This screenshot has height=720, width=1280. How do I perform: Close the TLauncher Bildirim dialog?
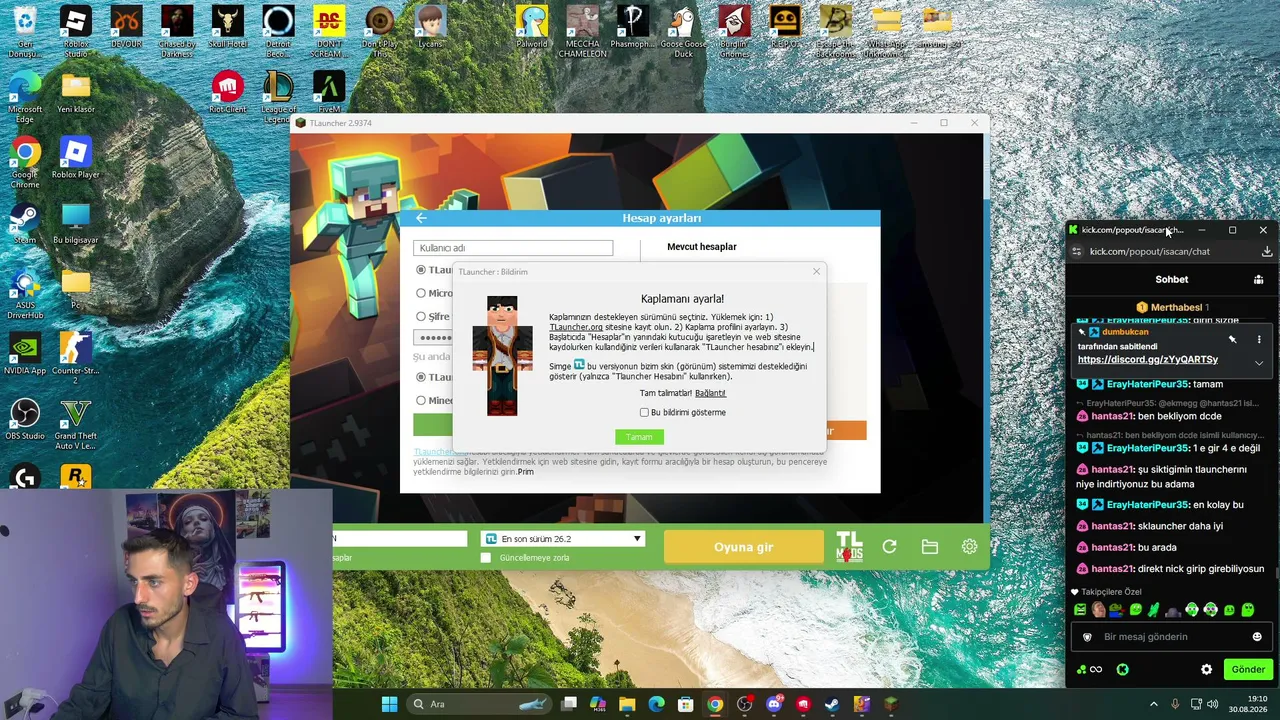[816, 271]
